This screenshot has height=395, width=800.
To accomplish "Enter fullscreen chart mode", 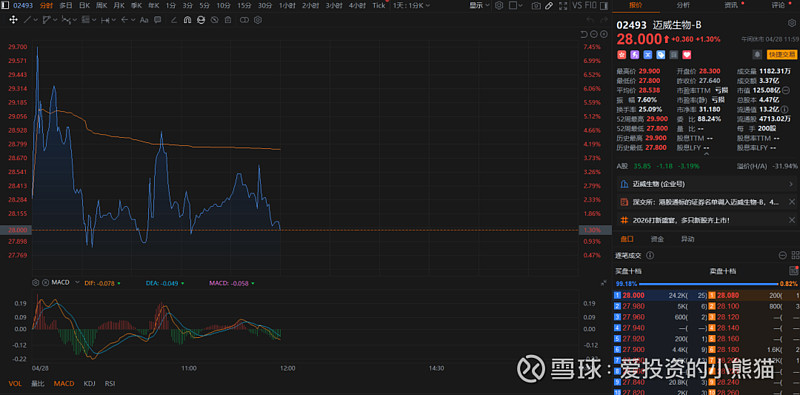I will [563, 6].
